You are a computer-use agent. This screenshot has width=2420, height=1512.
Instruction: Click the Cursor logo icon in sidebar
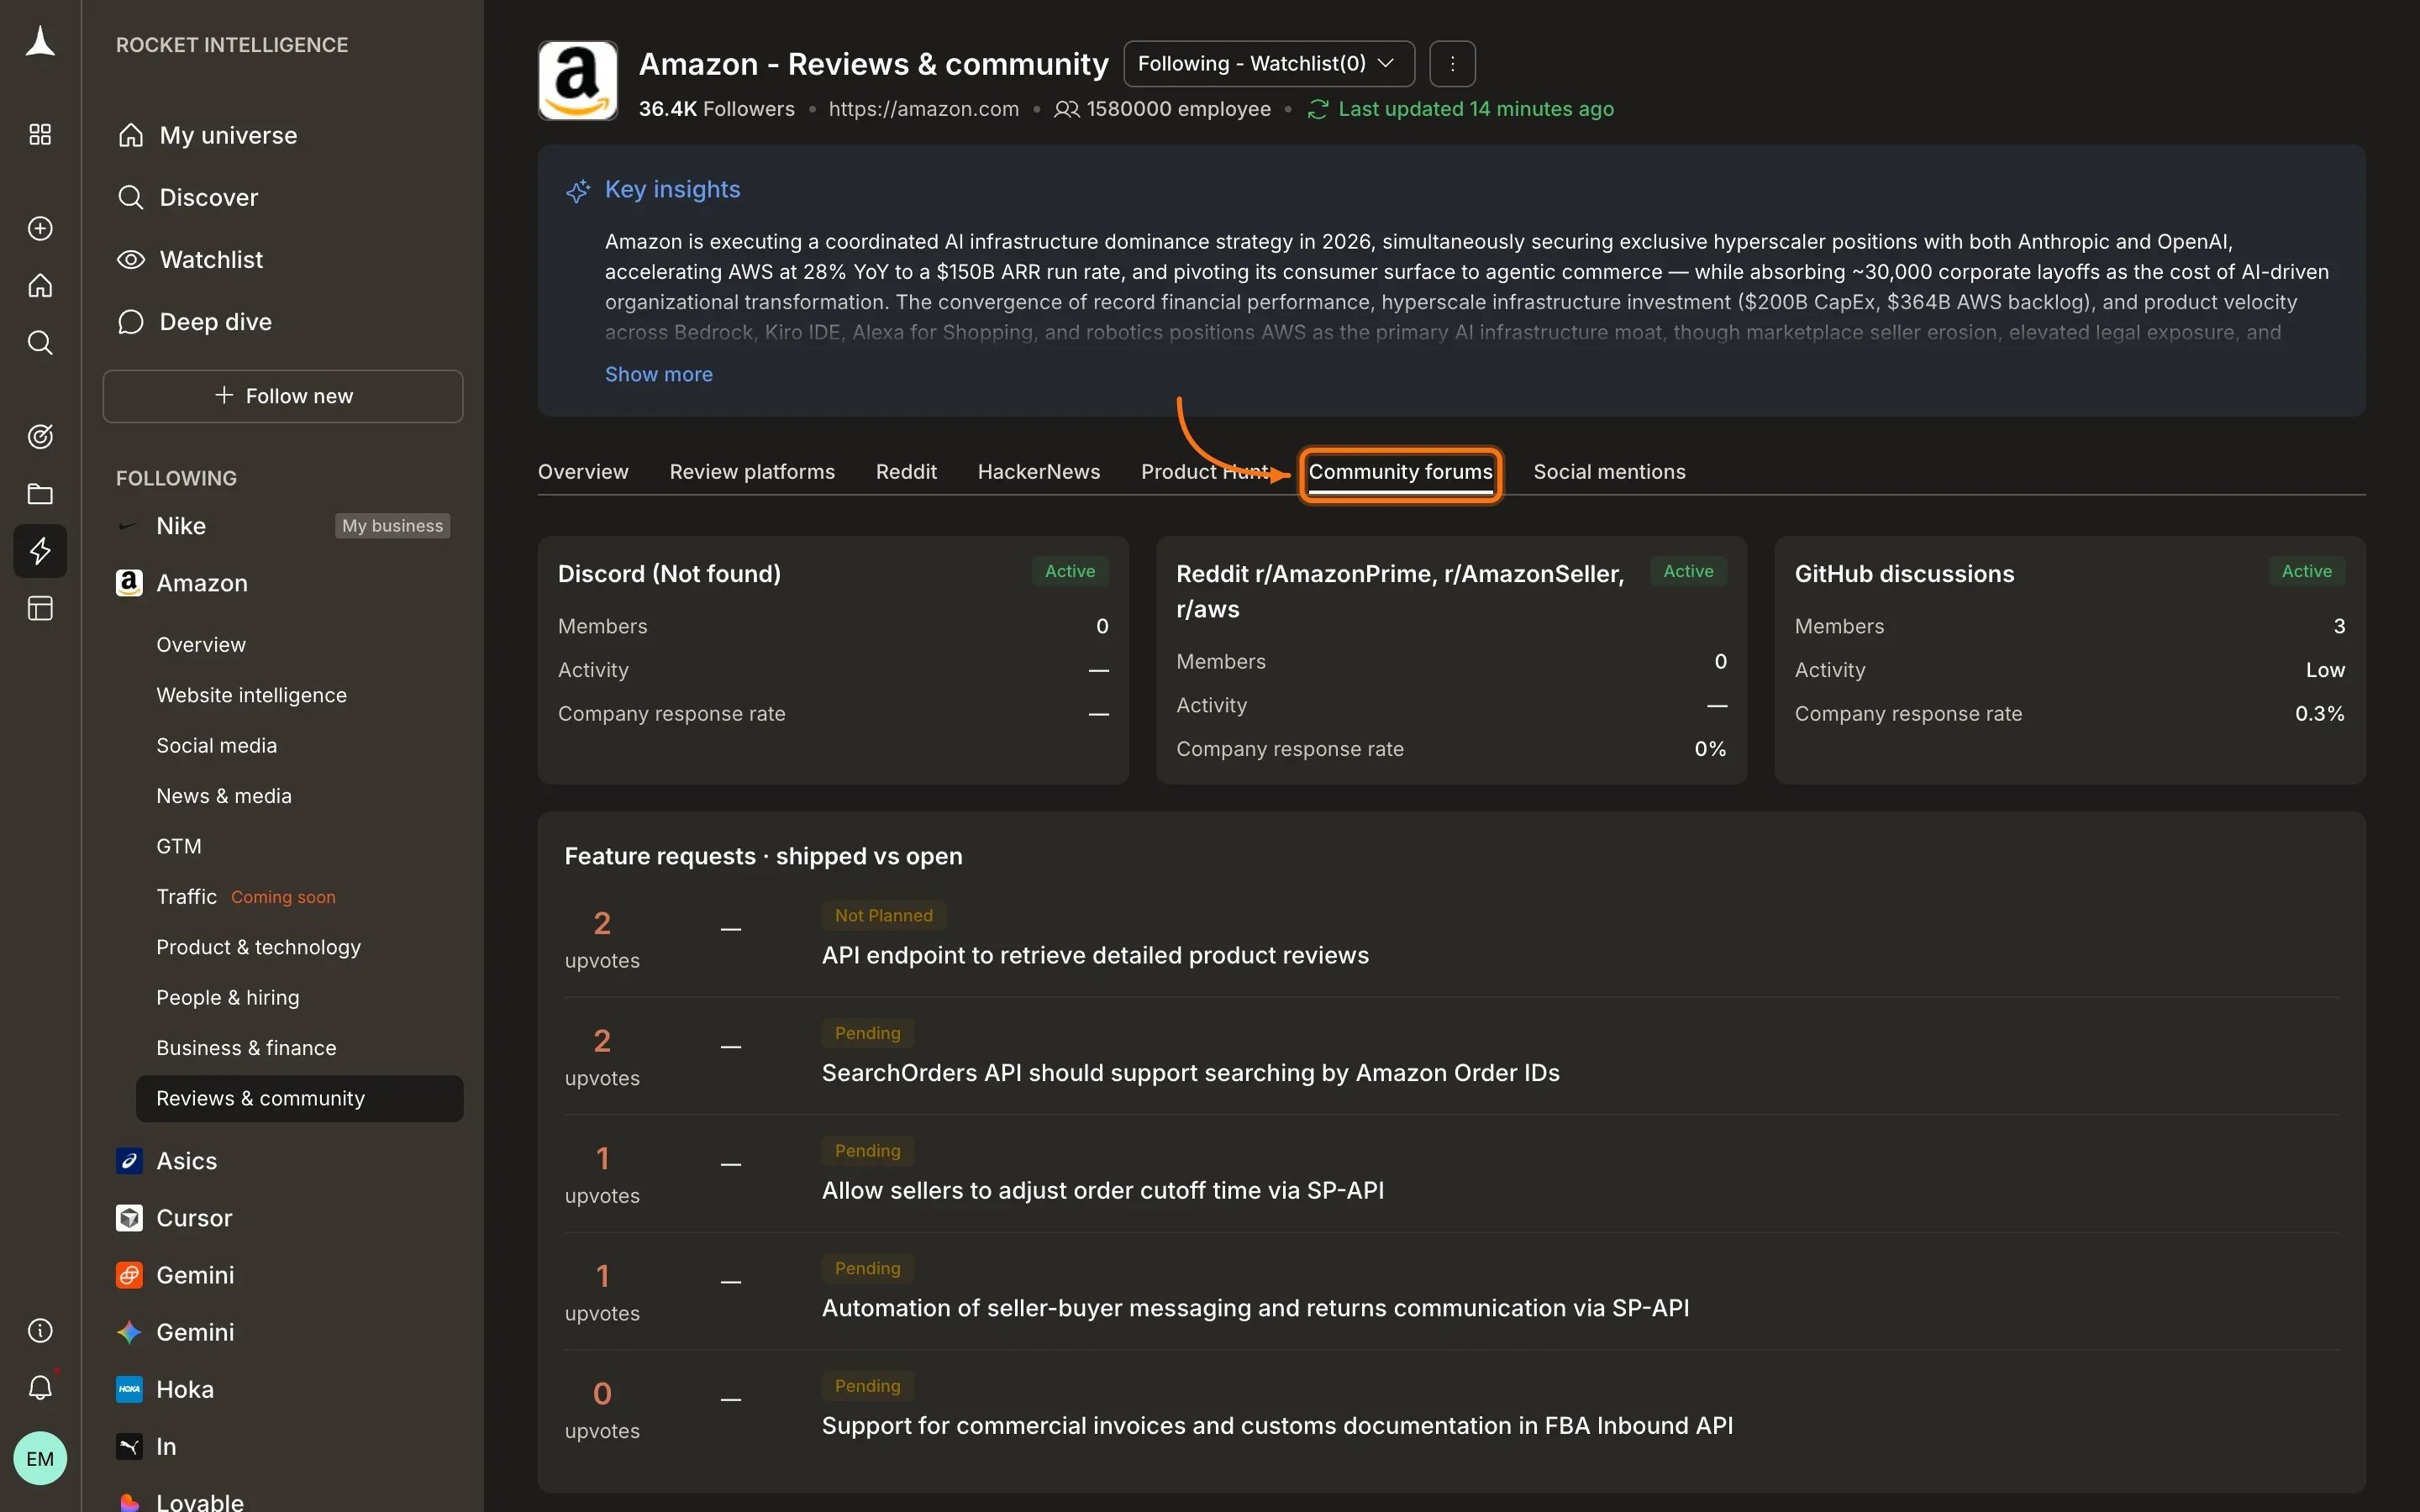click(x=129, y=1218)
